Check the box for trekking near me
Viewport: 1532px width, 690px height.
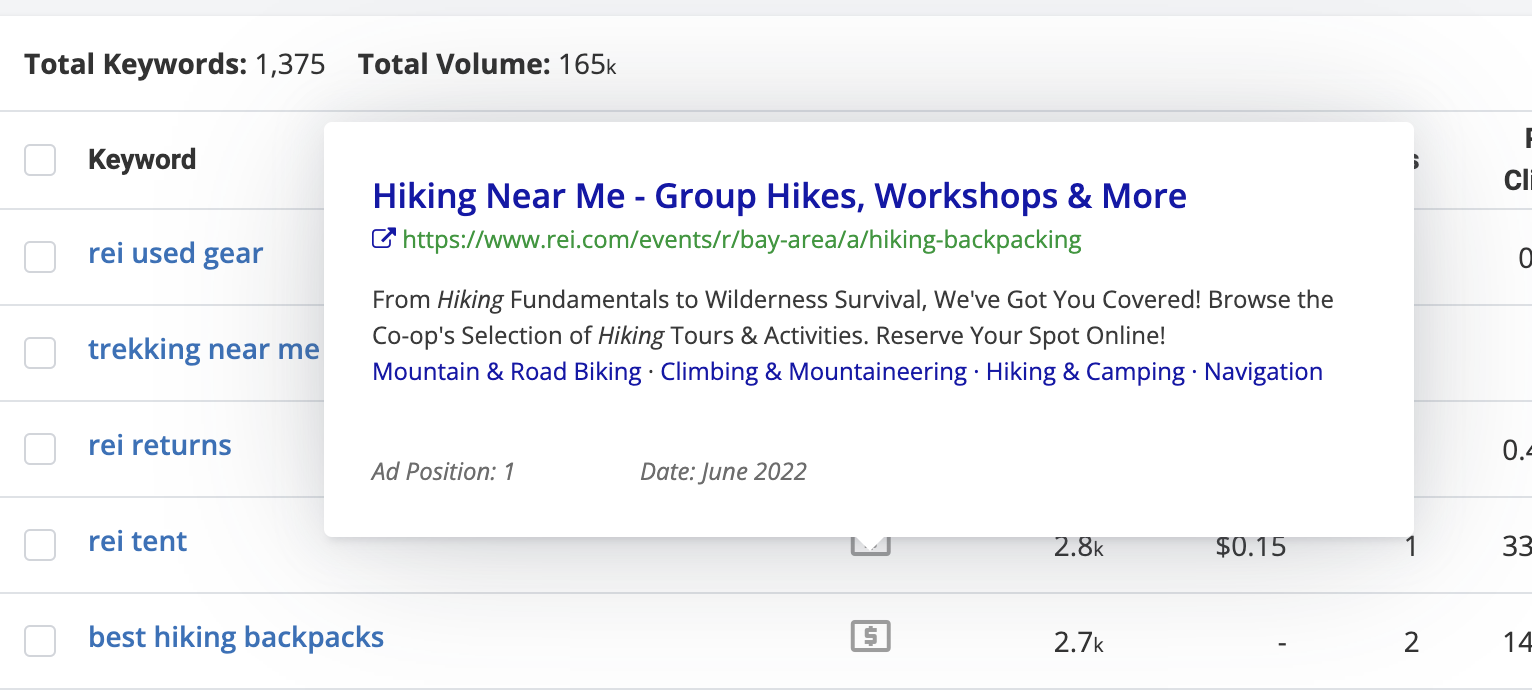[40, 353]
